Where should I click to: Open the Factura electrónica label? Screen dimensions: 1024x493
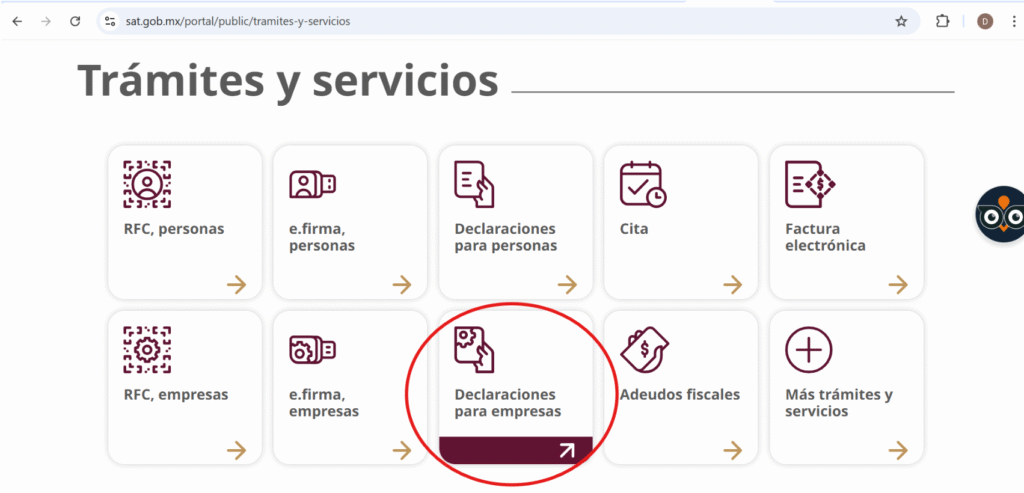point(825,238)
